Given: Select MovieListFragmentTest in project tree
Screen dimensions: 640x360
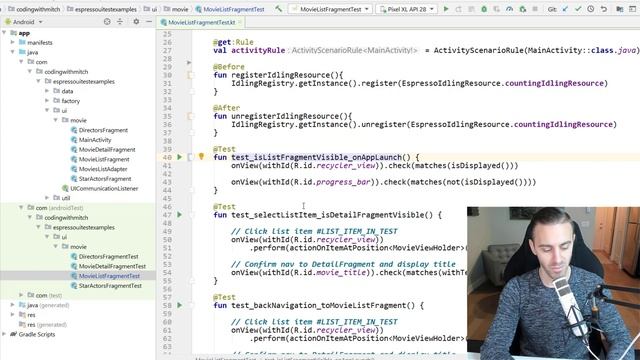Looking at the screenshot, I should click(x=109, y=276).
